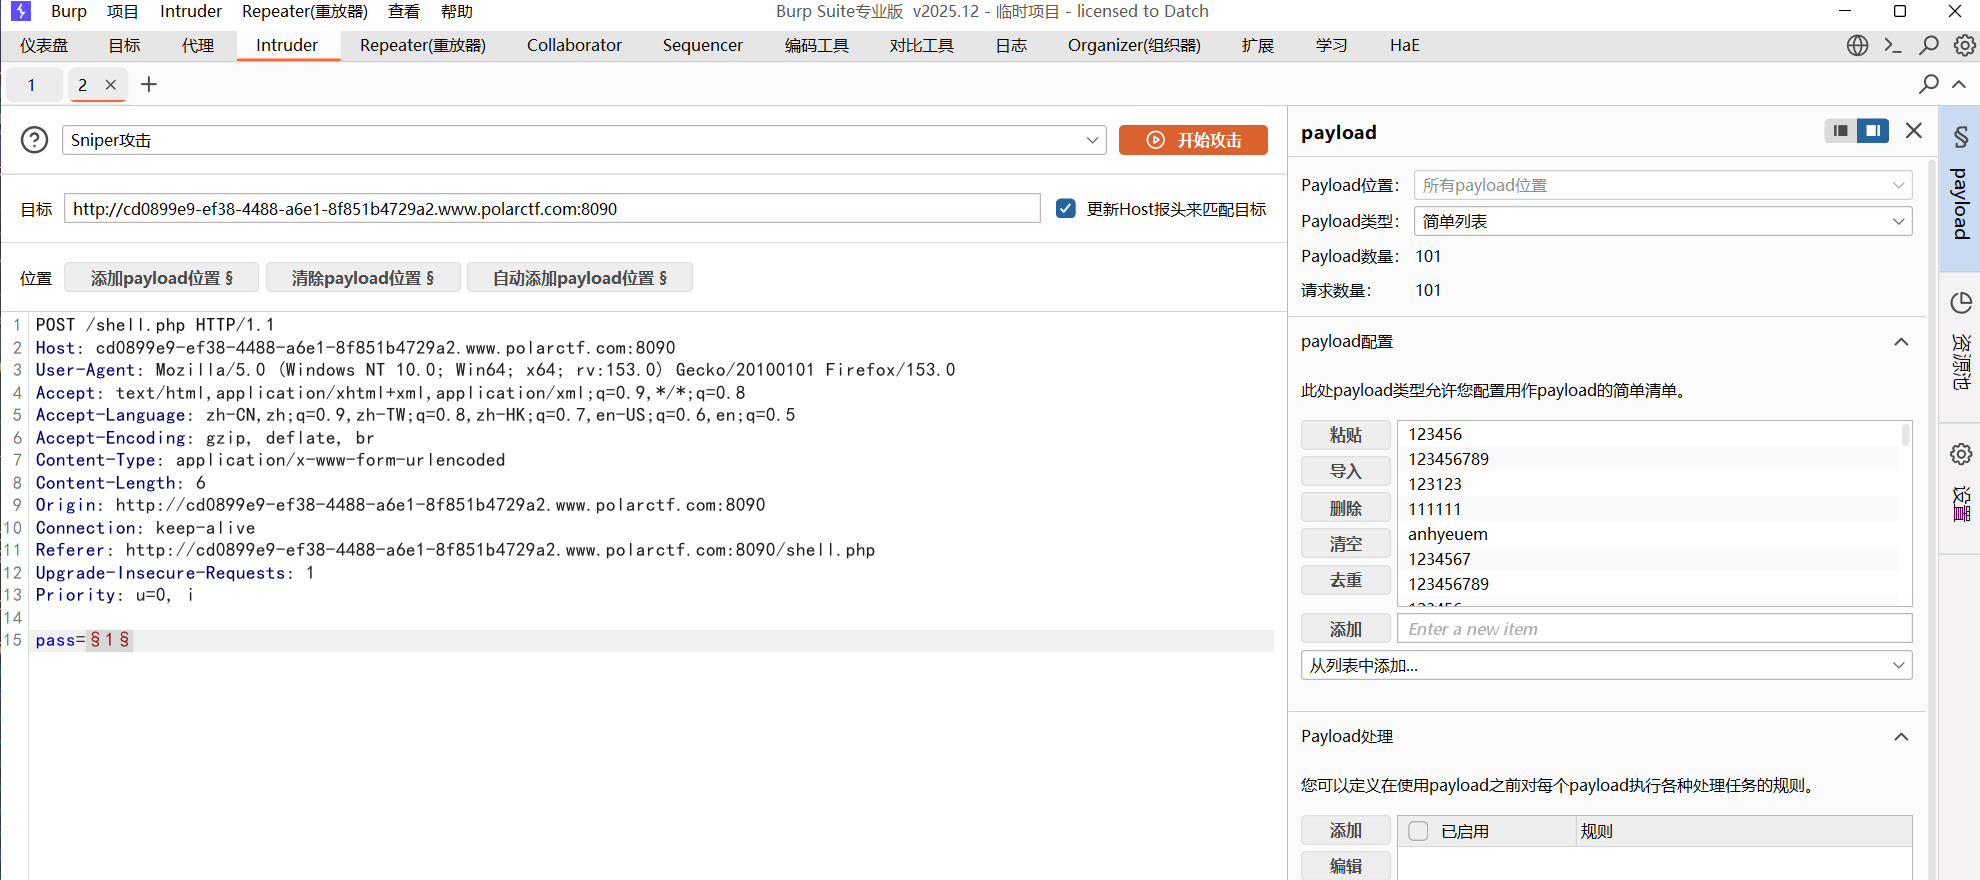Open the Intruder menu in the menu bar
Screen dimensions: 1980x880
[191, 11]
